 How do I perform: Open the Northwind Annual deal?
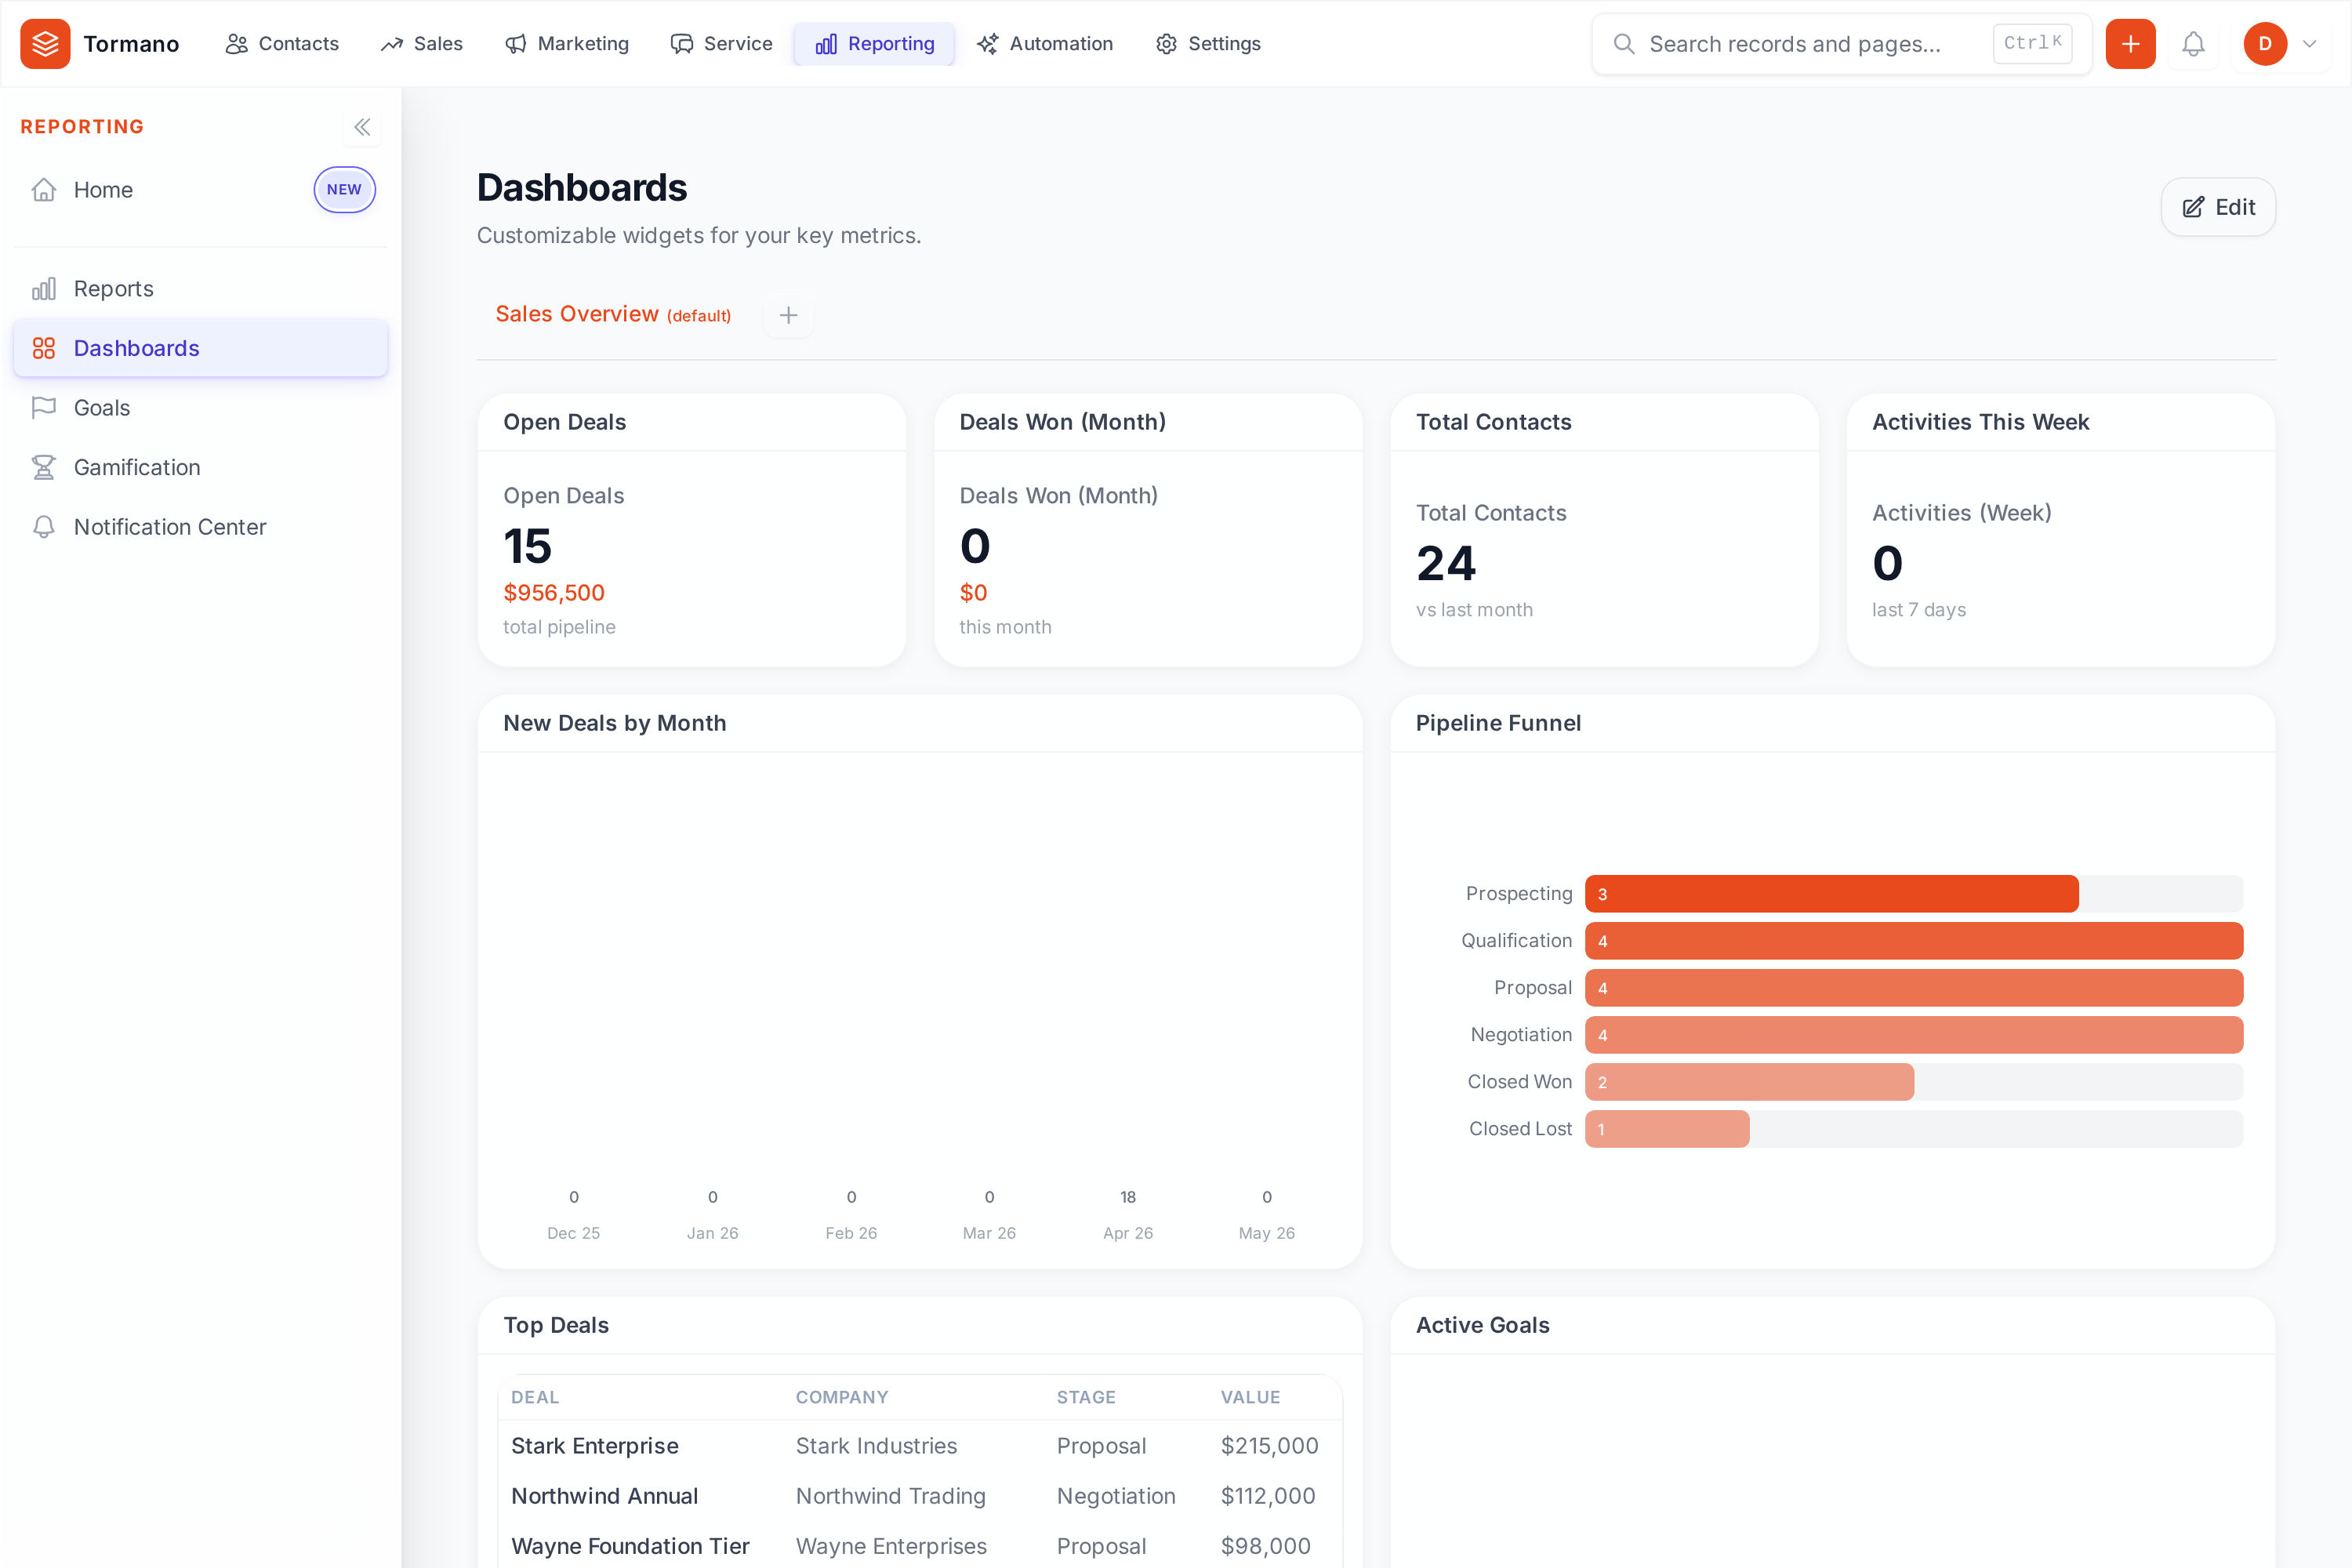[604, 1496]
